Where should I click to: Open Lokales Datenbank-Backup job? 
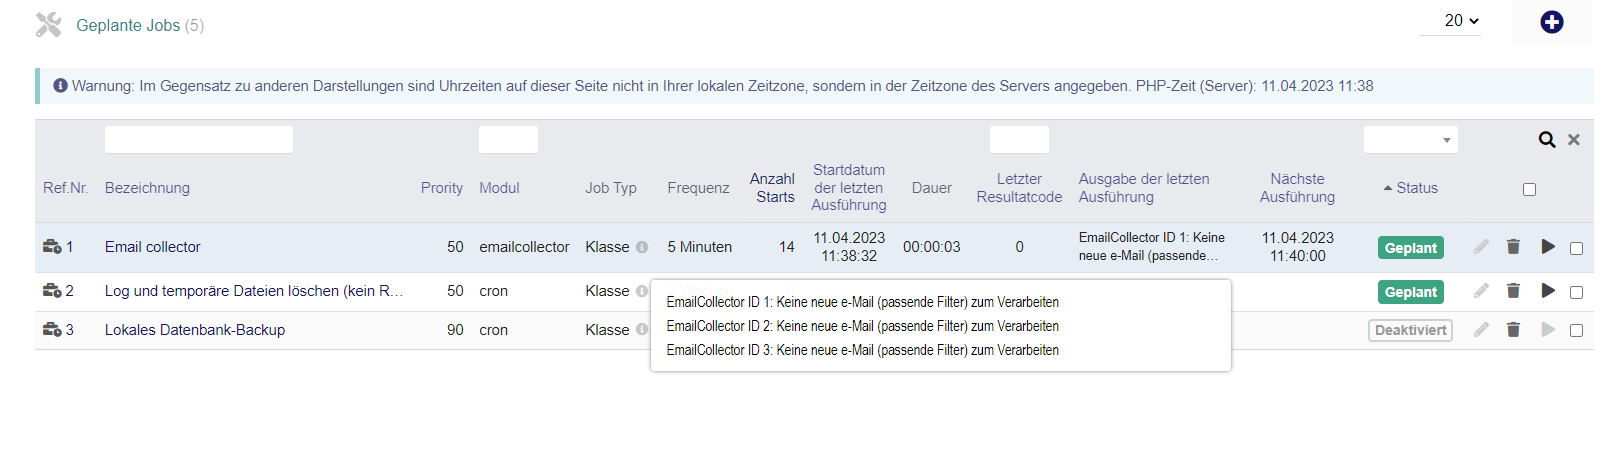pos(195,330)
